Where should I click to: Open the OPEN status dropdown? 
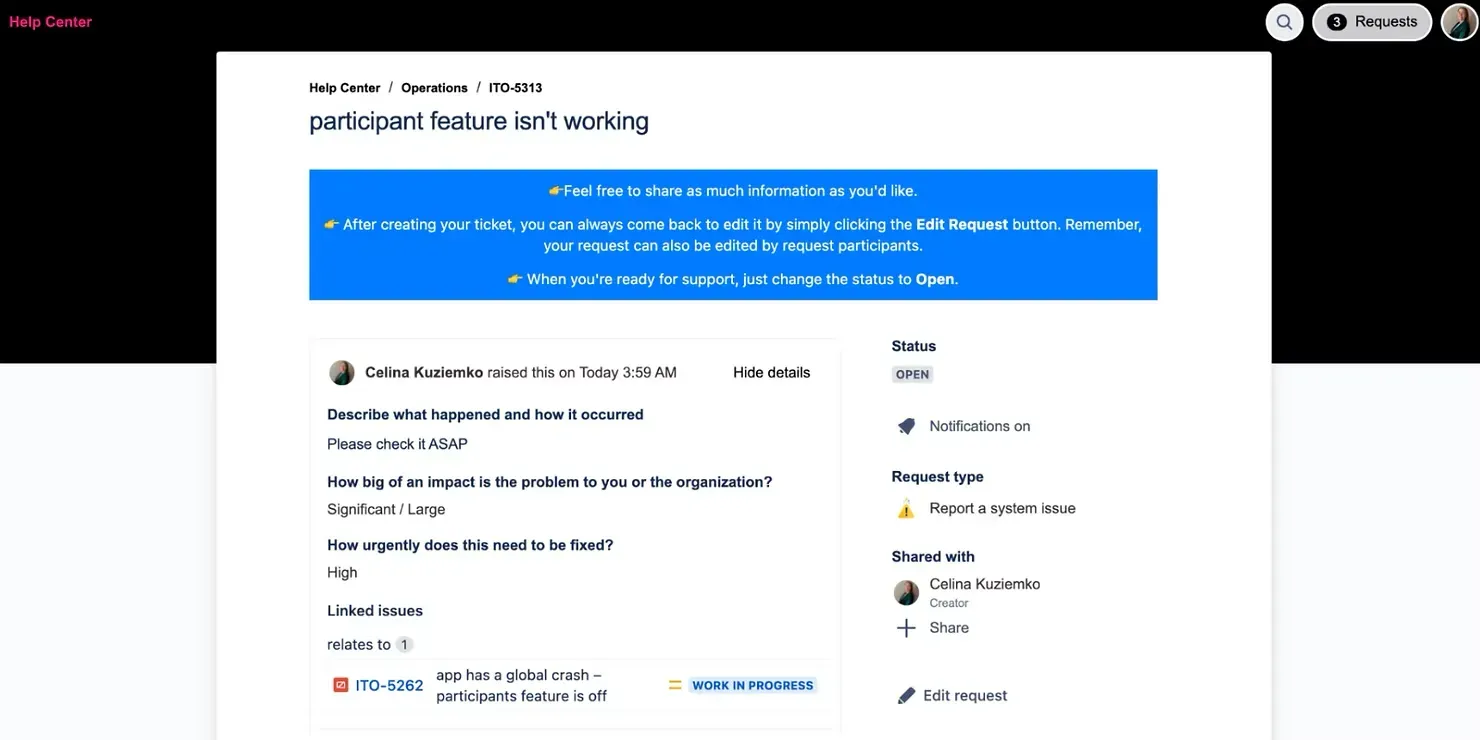[x=912, y=374]
